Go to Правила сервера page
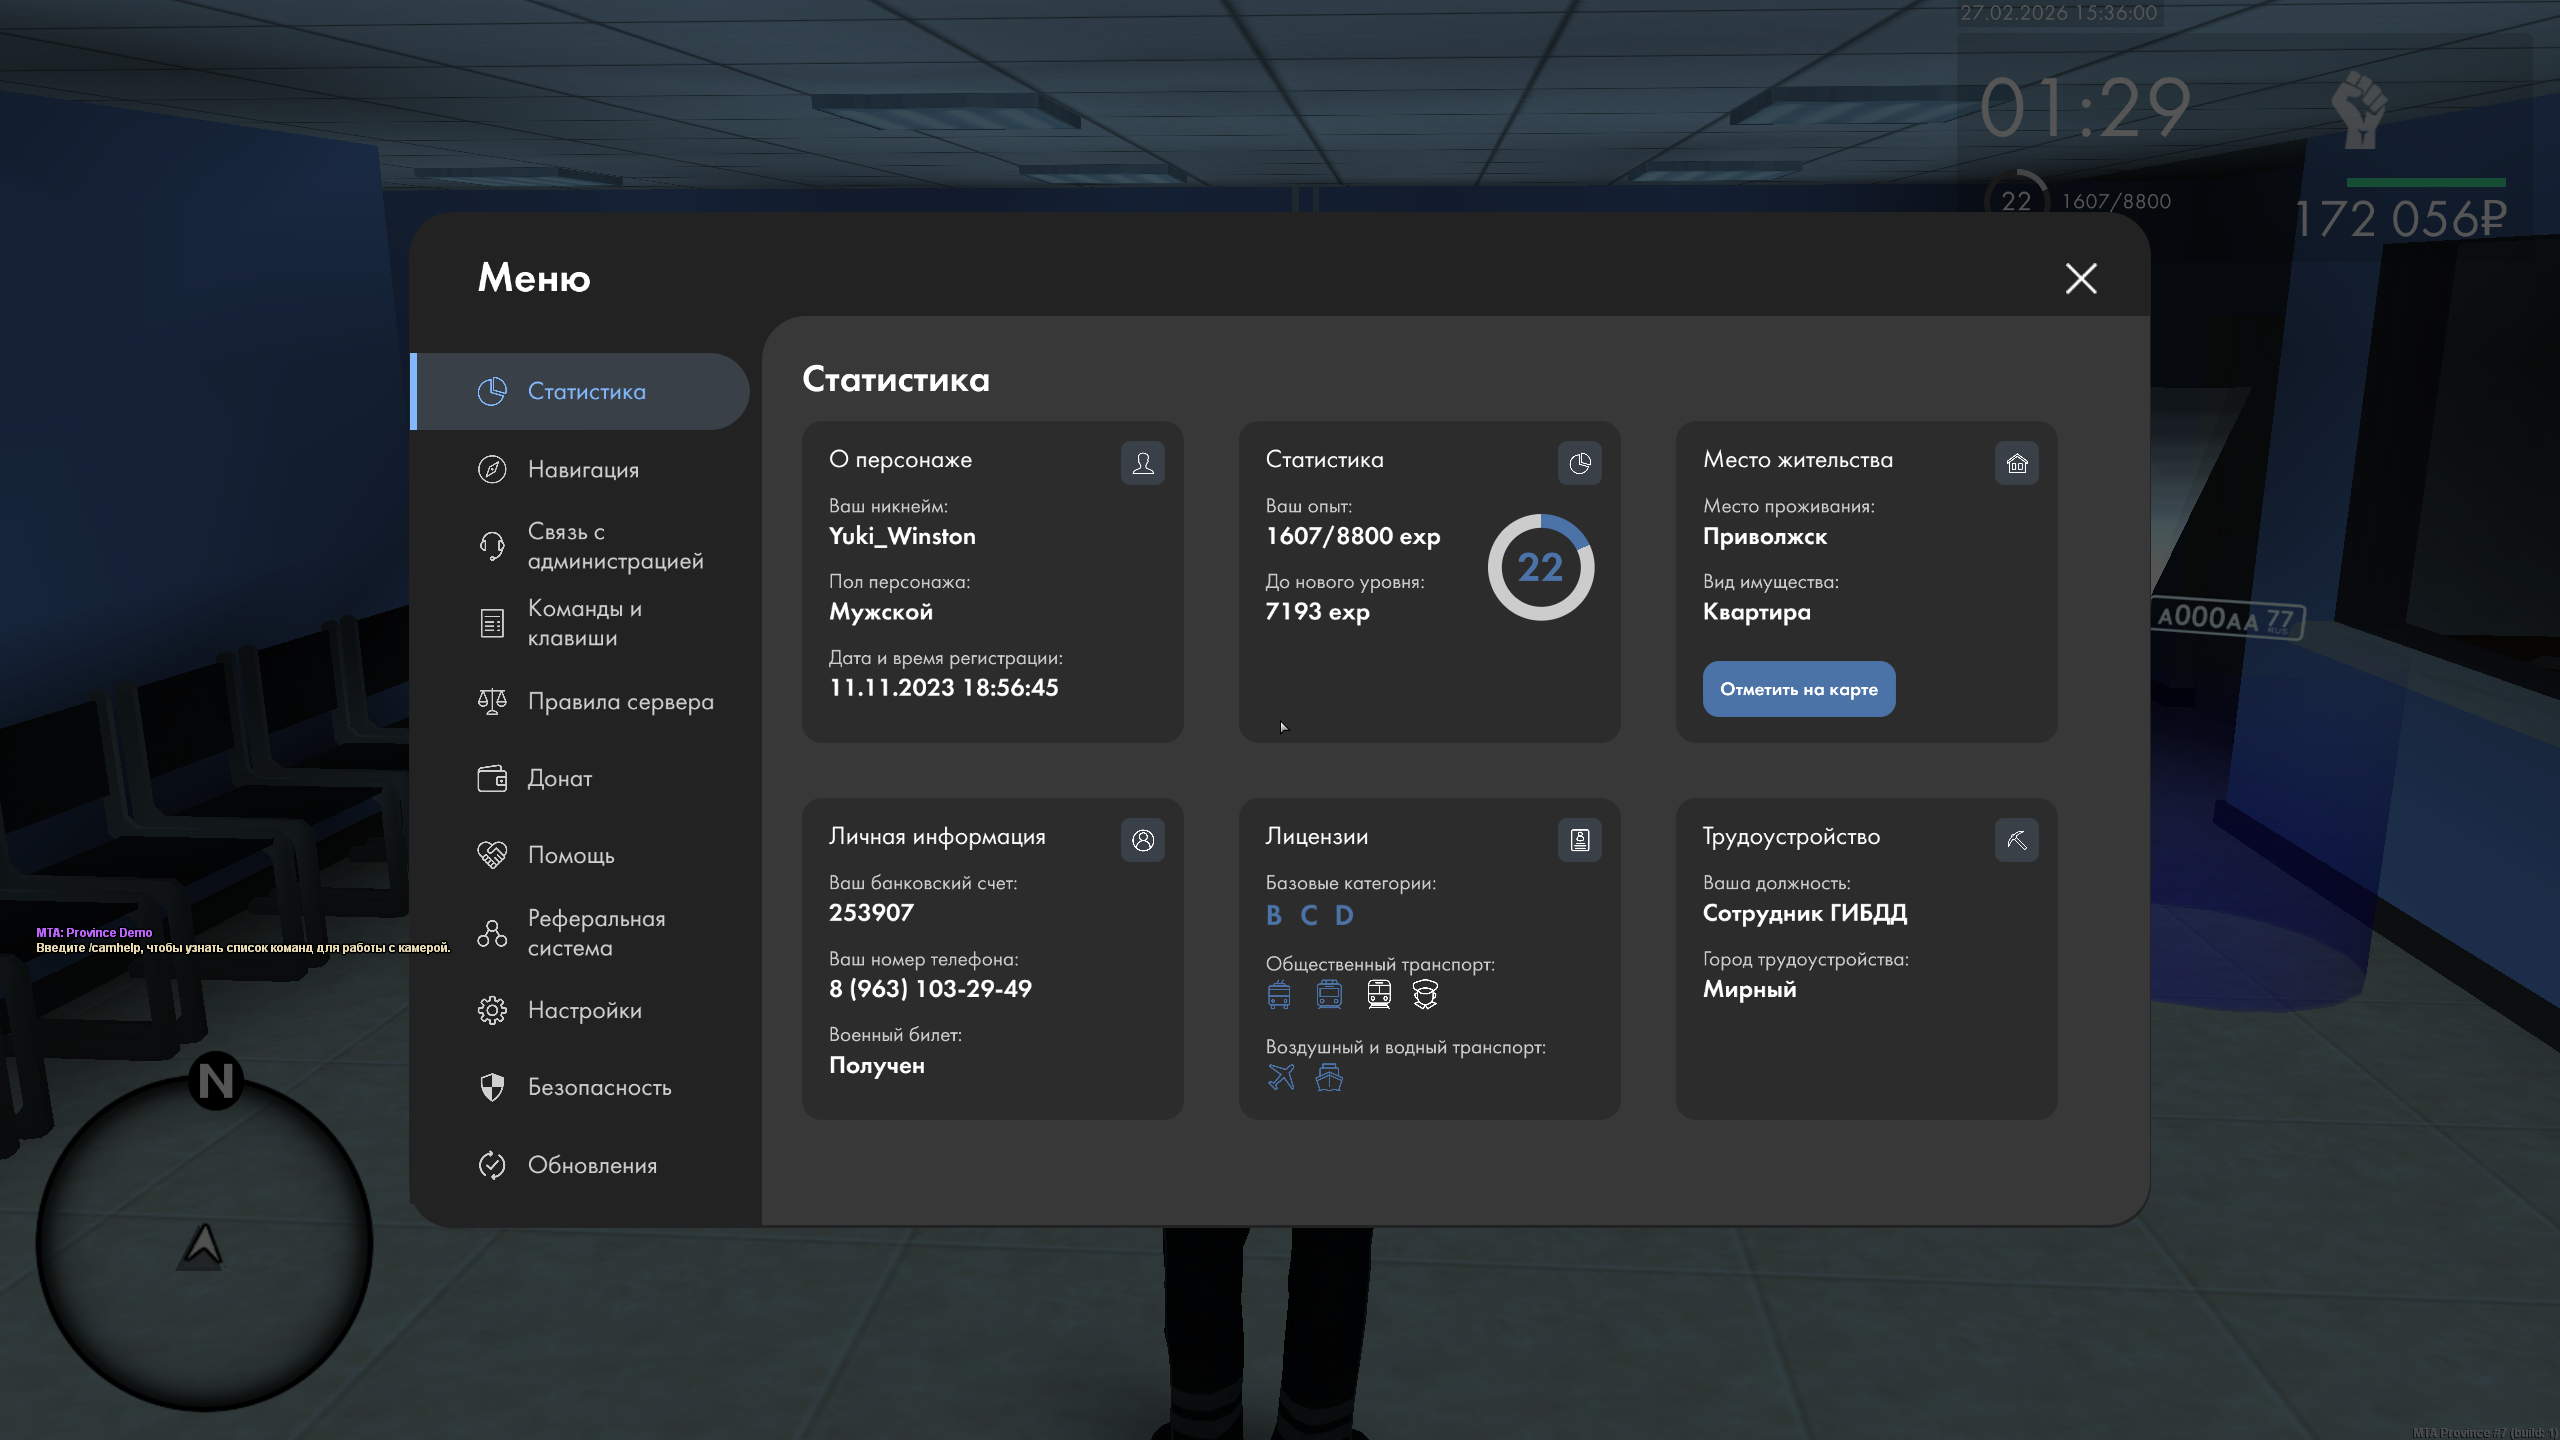Image resolution: width=2560 pixels, height=1440 pixels. point(620,701)
